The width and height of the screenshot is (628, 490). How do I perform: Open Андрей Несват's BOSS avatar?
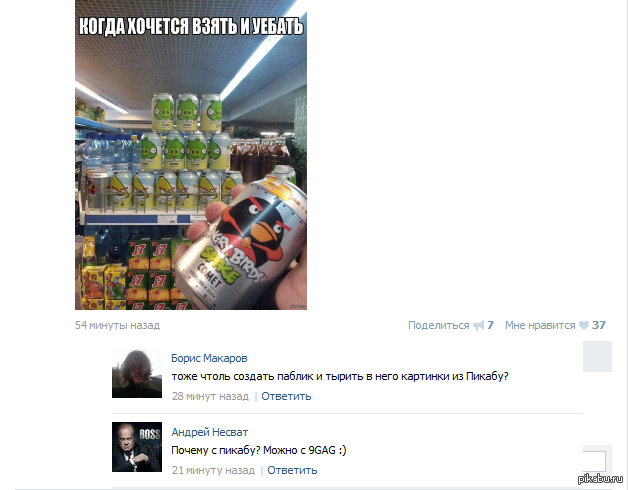137,447
